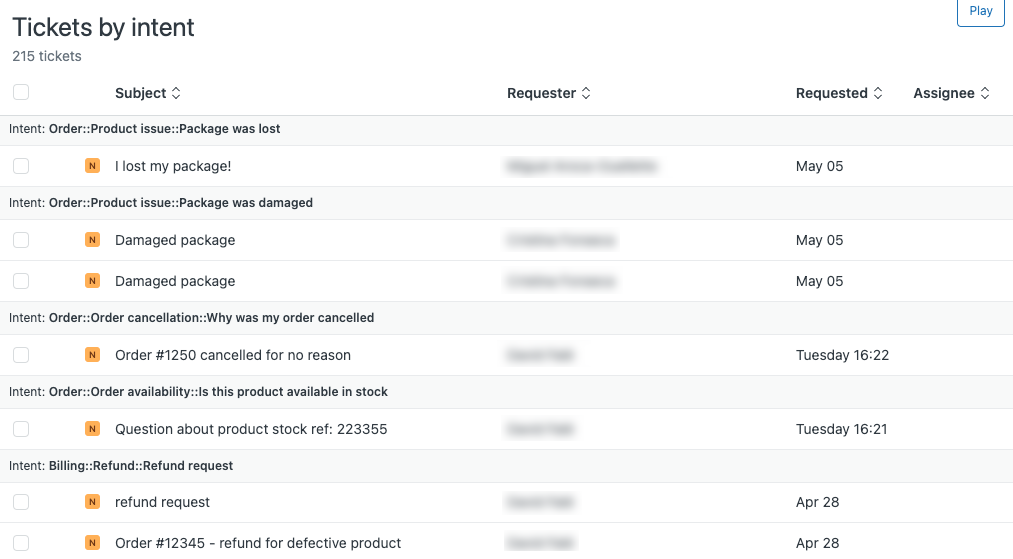Tick the checkbox for the 'refund request' ticket
This screenshot has height=559, width=1013.
pos(21,502)
